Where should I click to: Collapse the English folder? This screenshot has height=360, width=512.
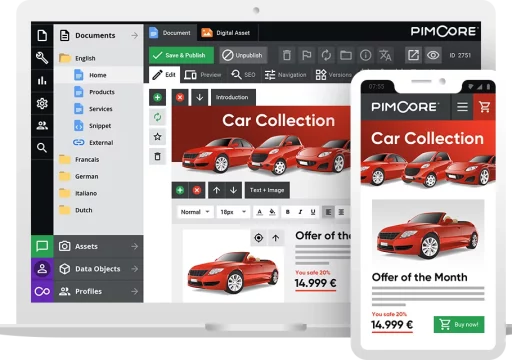click(x=65, y=58)
